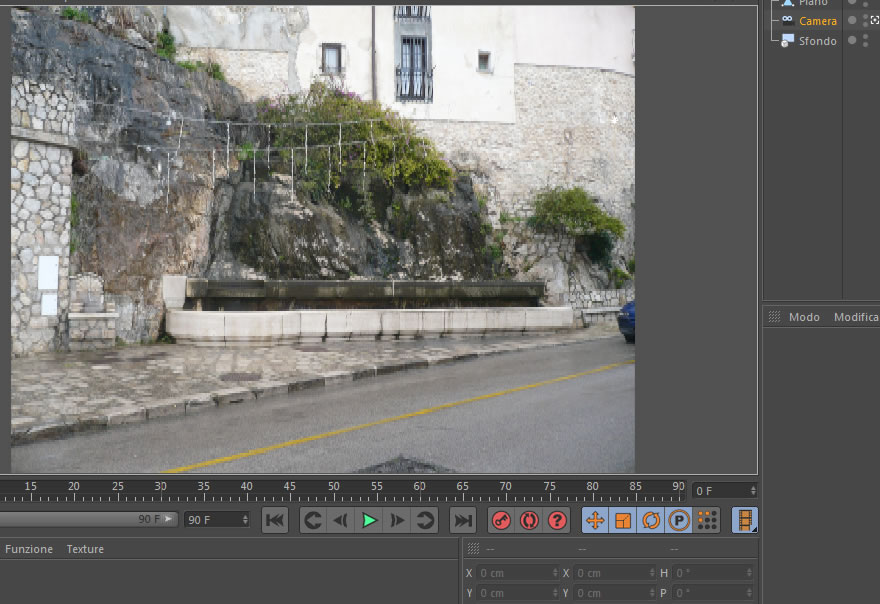
Task: Select the Sfondo object
Action: [x=818, y=41]
